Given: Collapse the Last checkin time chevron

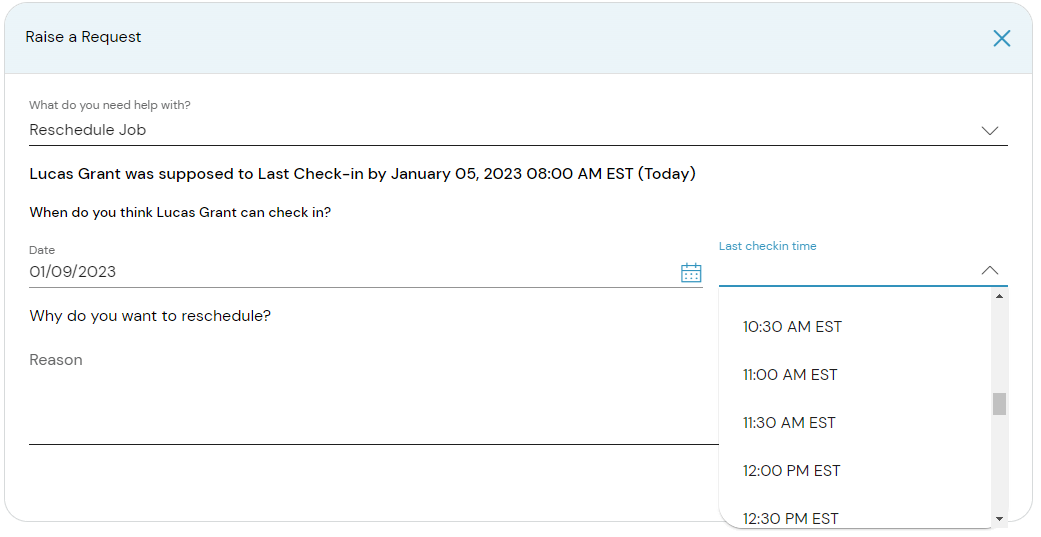Looking at the screenshot, I should pyautogui.click(x=990, y=270).
